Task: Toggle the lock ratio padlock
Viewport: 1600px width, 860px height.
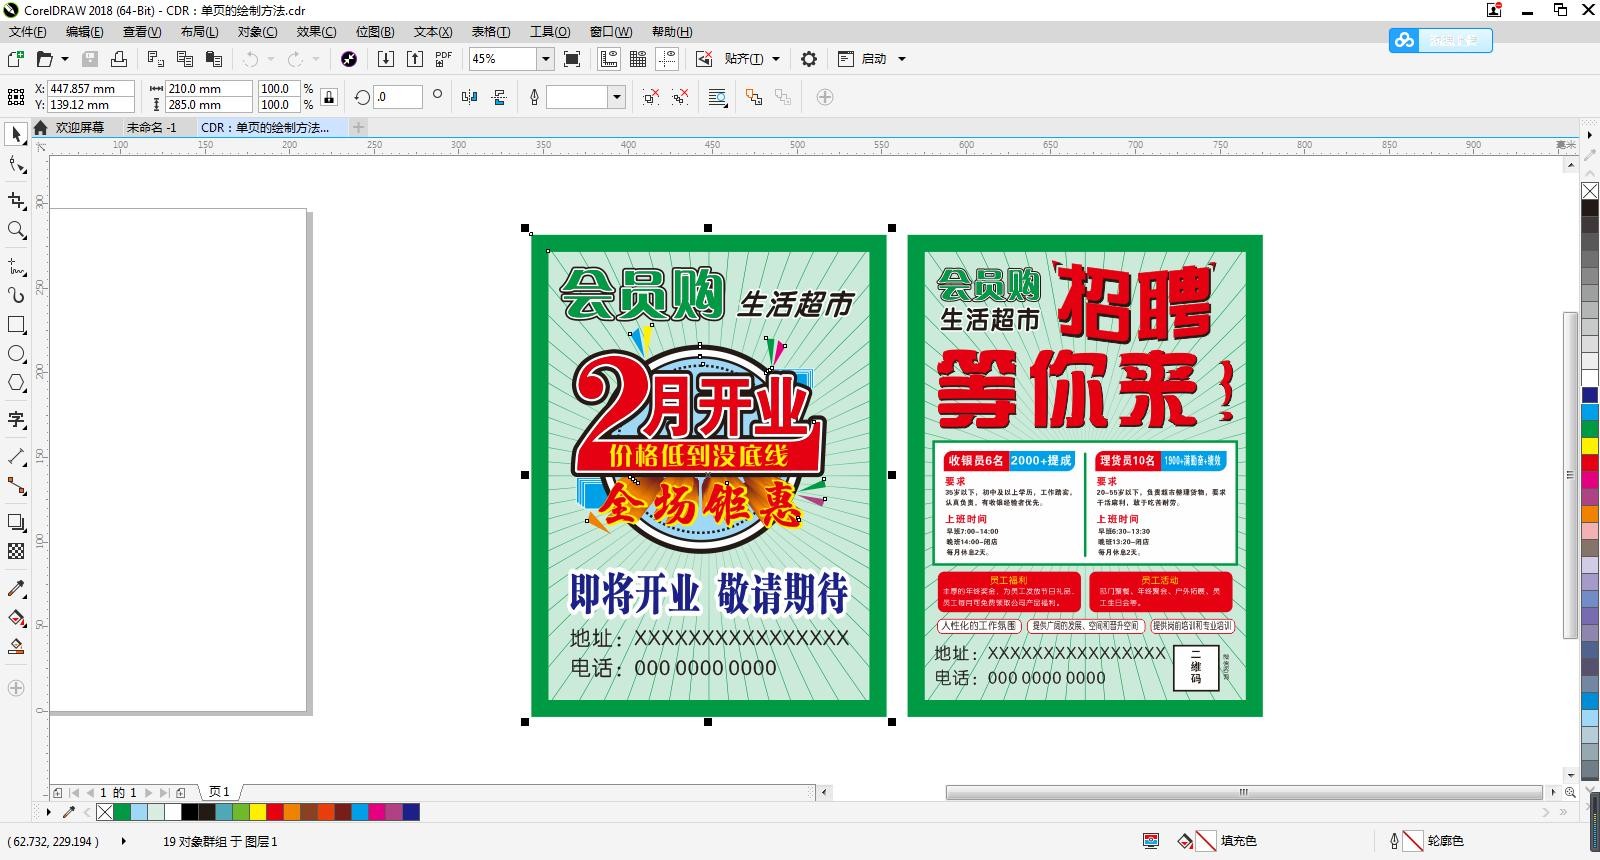Action: tap(329, 97)
